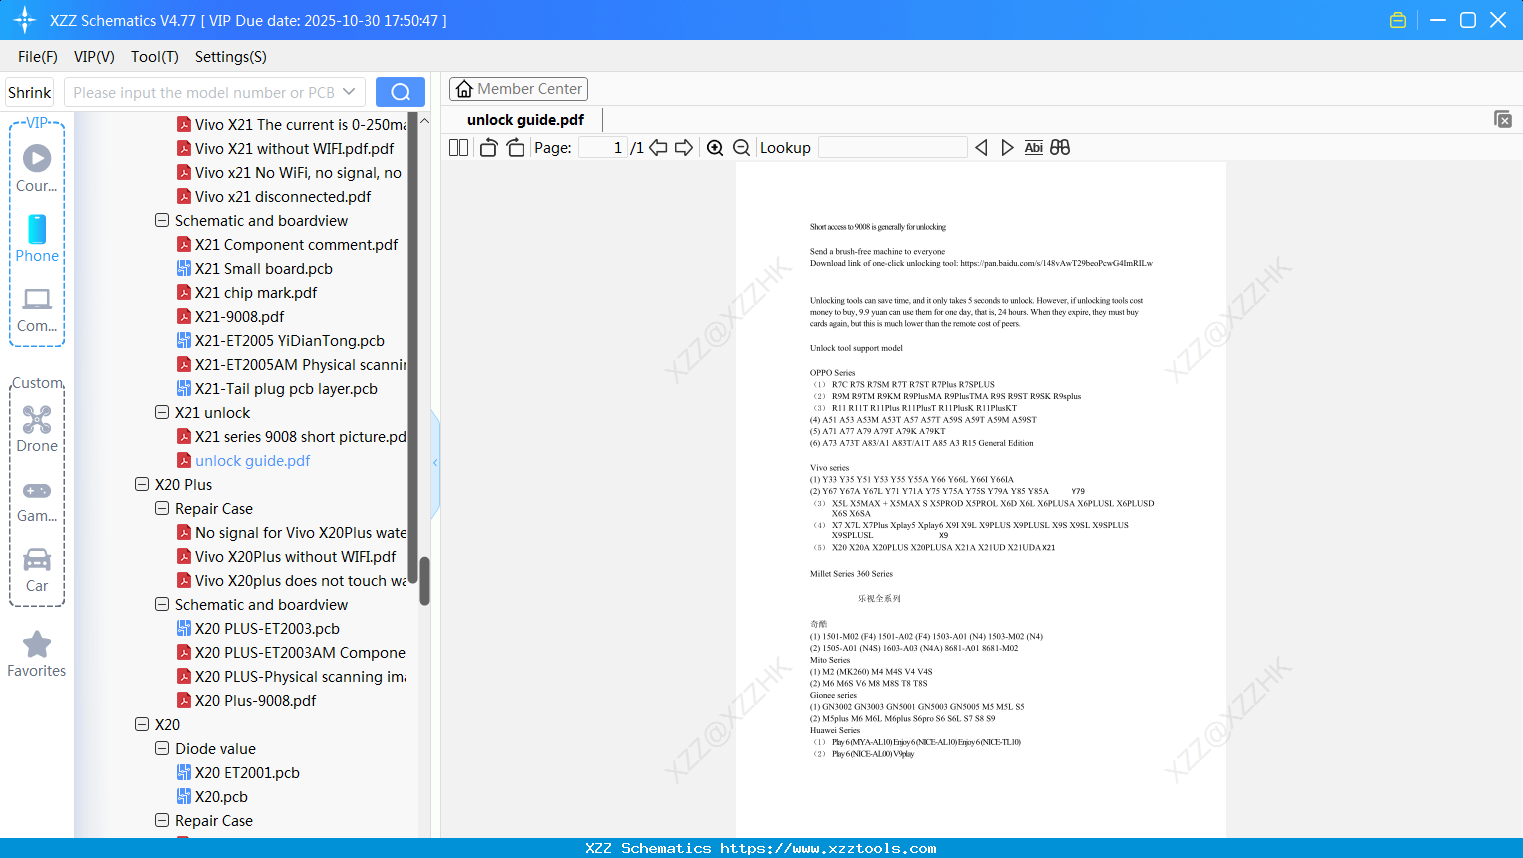Jump to the next Lookup result

click(1007, 148)
